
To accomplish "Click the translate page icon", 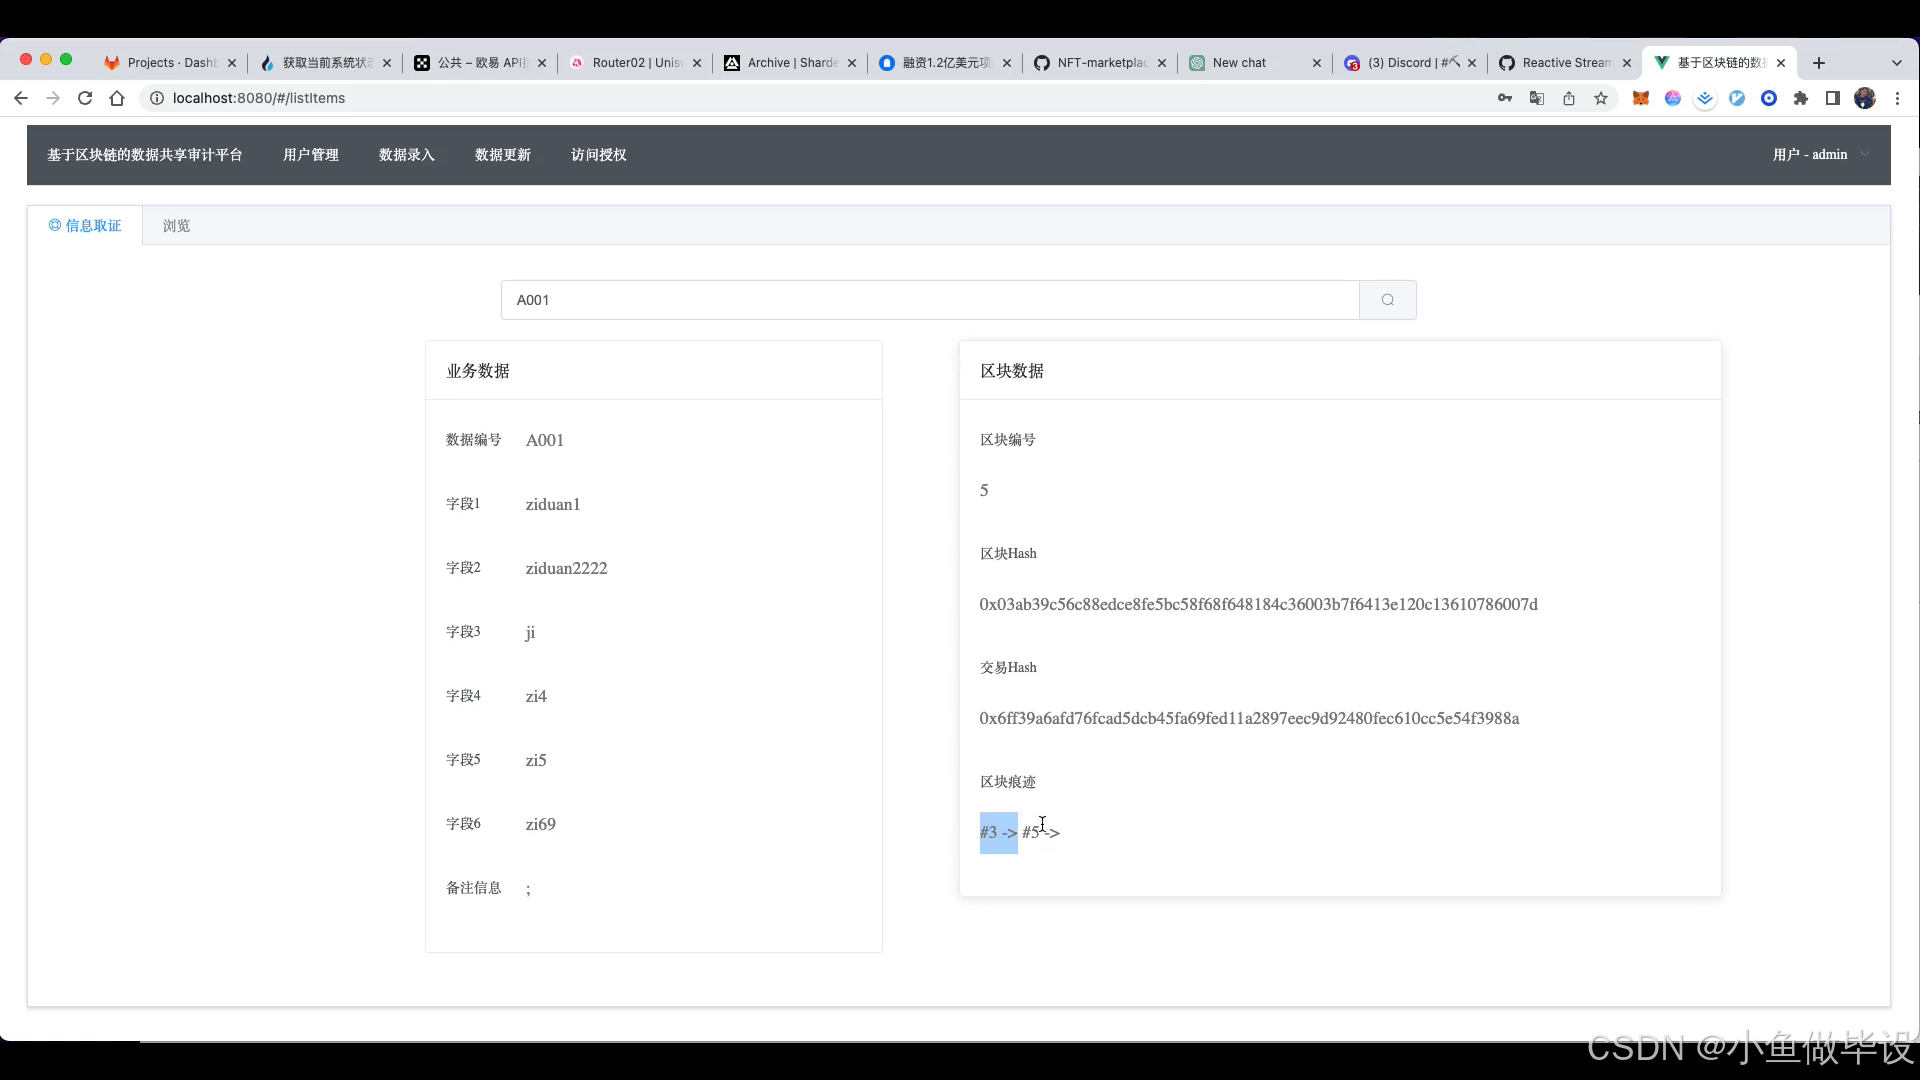I will pos(1537,98).
